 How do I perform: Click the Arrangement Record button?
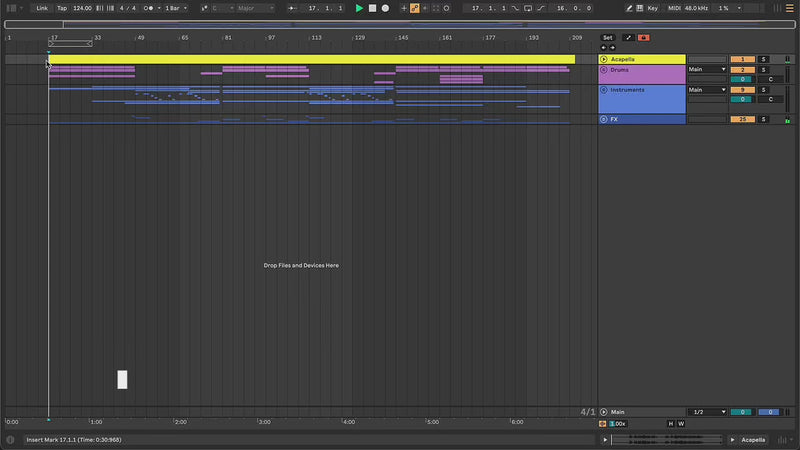(x=385, y=8)
